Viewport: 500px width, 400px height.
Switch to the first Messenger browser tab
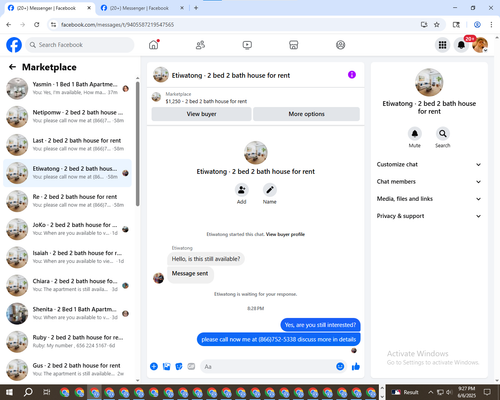[x=47, y=8]
